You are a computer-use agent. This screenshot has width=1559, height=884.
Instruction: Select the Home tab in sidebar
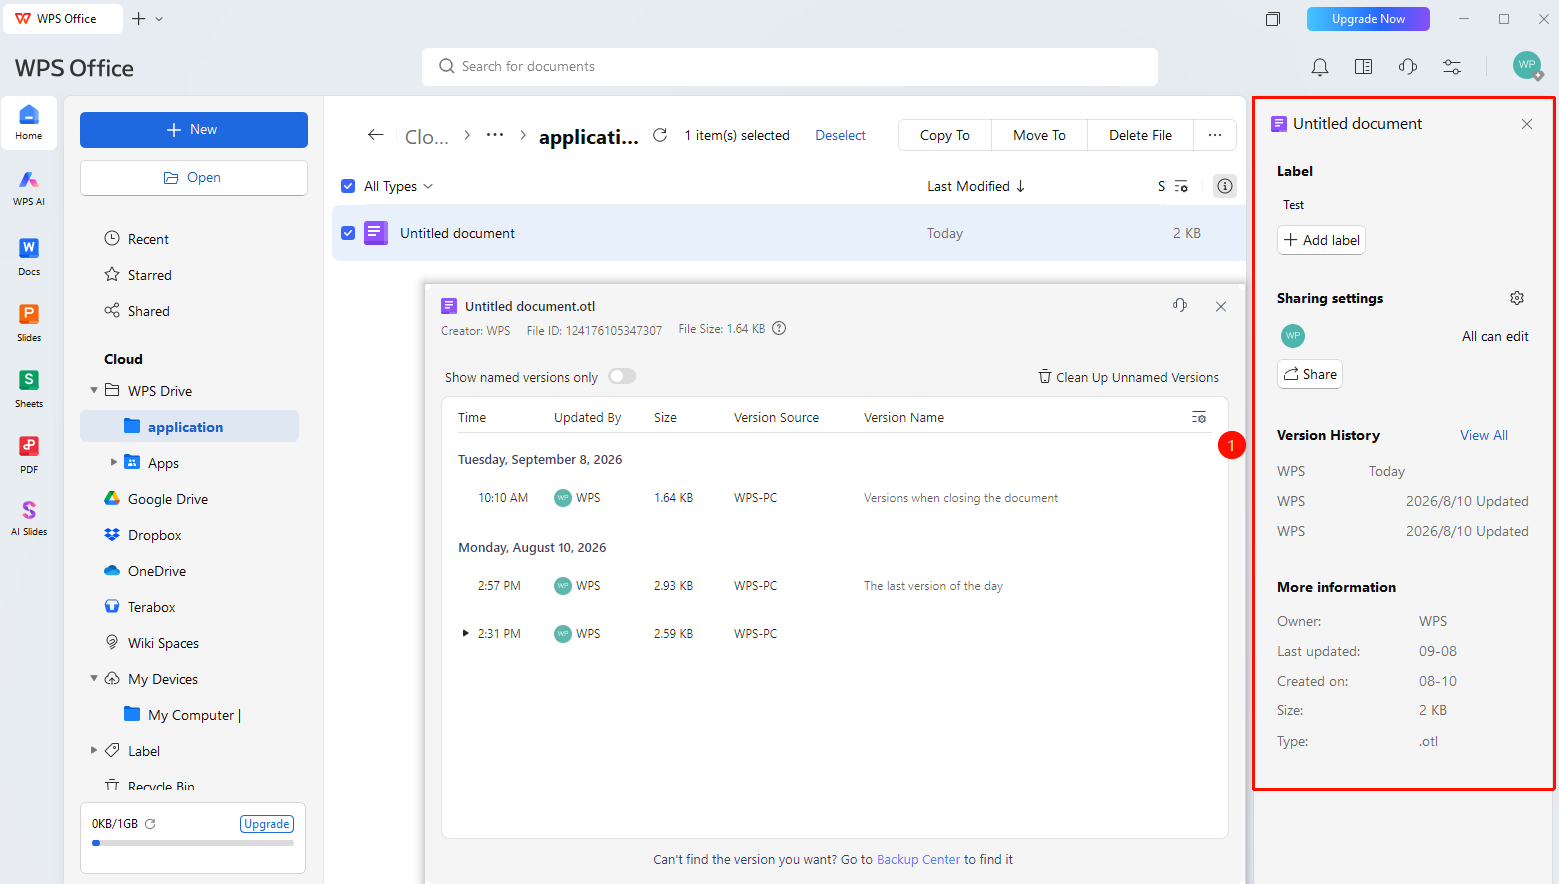click(x=29, y=122)
